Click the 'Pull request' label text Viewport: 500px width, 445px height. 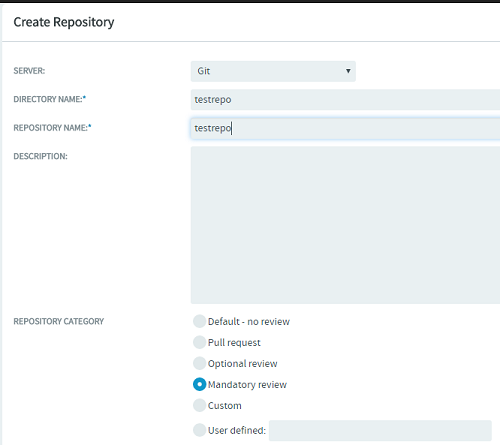click(234, 343)
